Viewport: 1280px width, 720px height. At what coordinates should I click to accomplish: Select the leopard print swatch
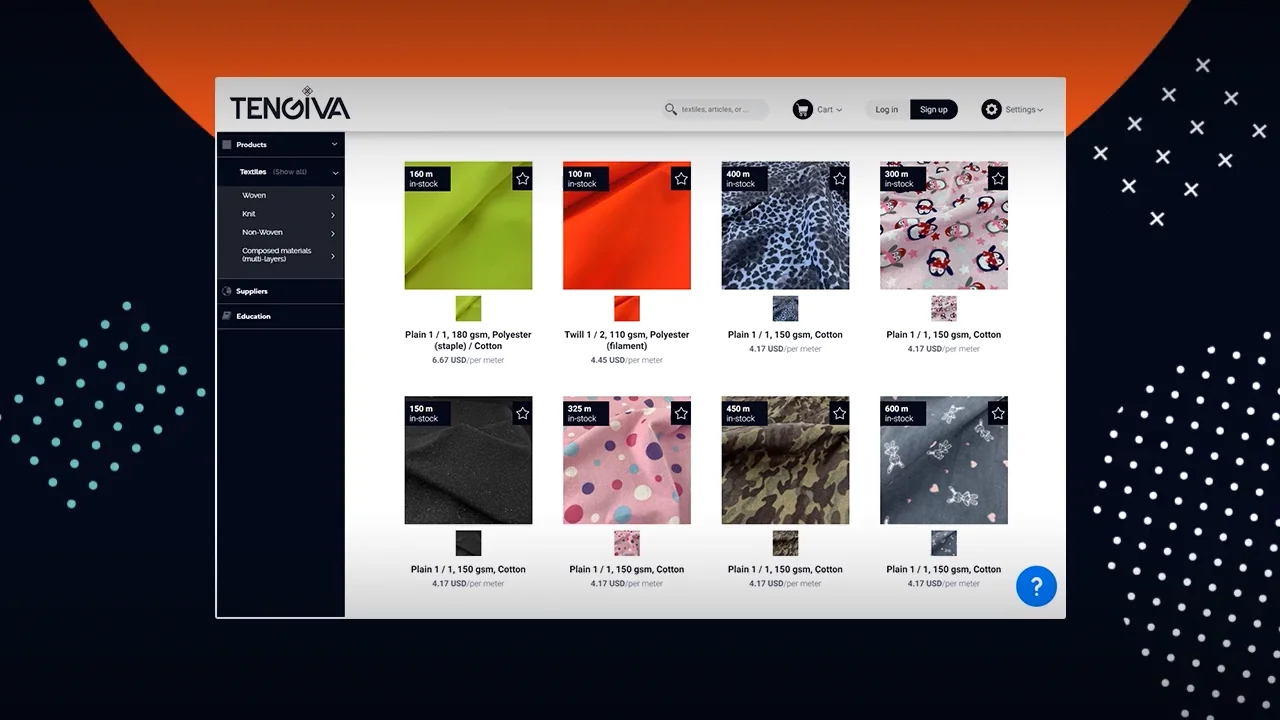pyautogui.click(x=785, y=308)
